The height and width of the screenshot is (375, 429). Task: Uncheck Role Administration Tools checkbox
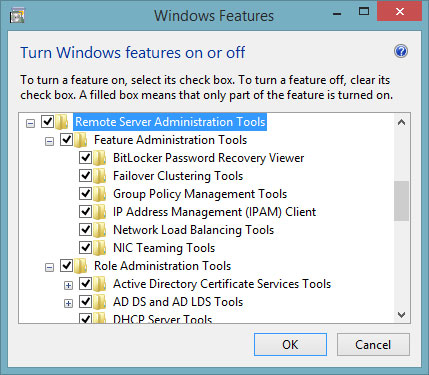click(x=66, y=265)
